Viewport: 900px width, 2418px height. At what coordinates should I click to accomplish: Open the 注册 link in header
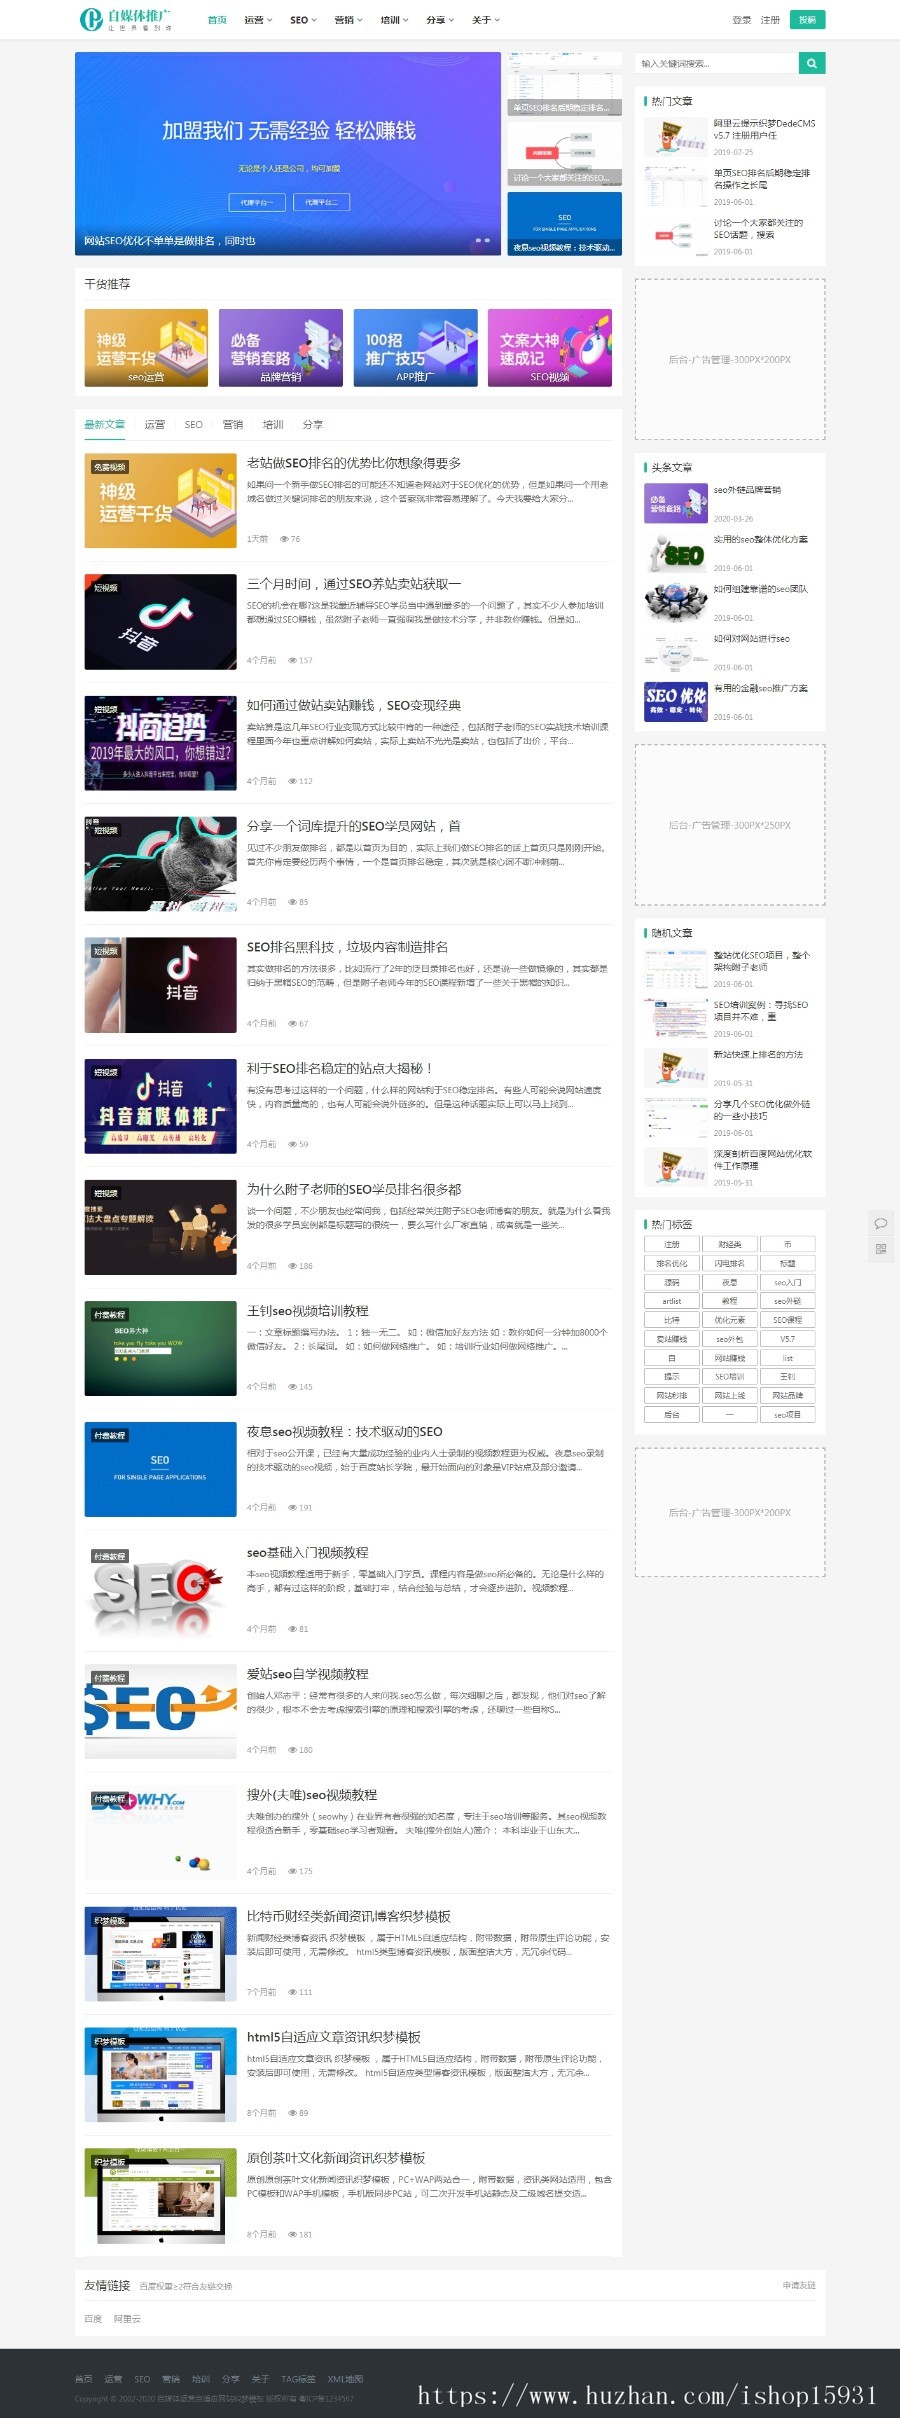[x=770, y=20]
